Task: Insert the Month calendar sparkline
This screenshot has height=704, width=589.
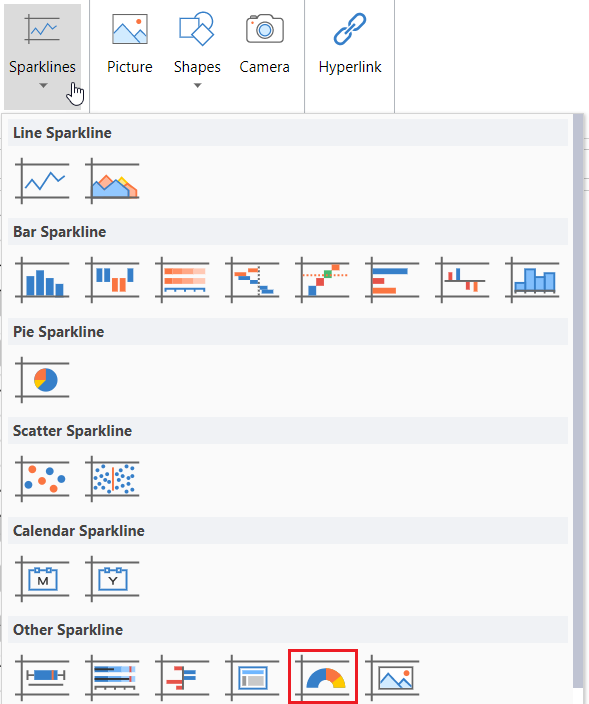Action: pyautogui.click(x=42, y=579)
